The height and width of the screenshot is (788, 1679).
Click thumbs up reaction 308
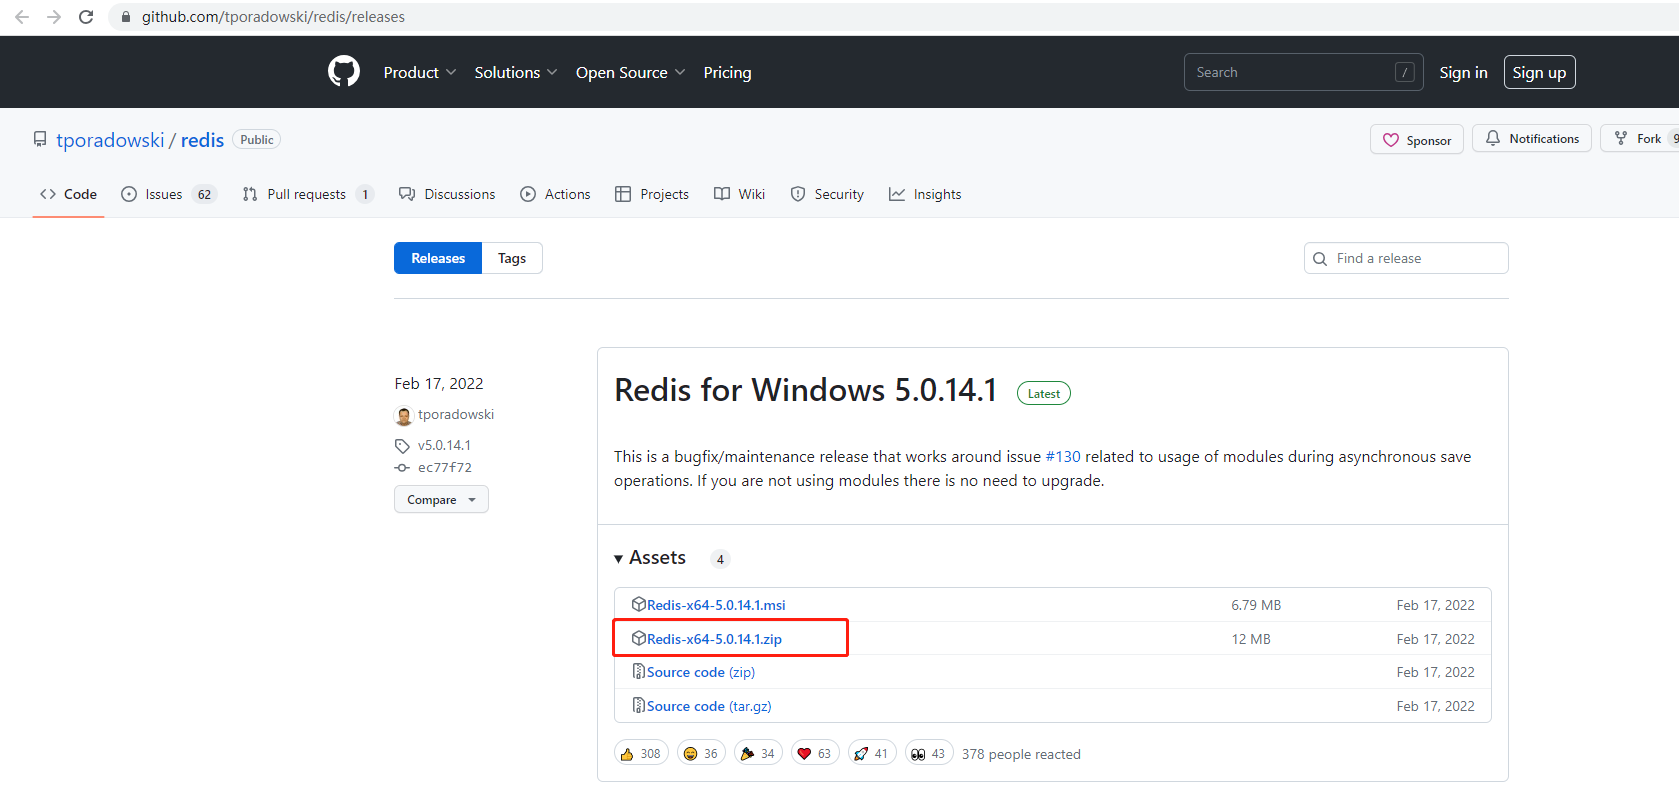pyautogui.click(x=641, y=753)
